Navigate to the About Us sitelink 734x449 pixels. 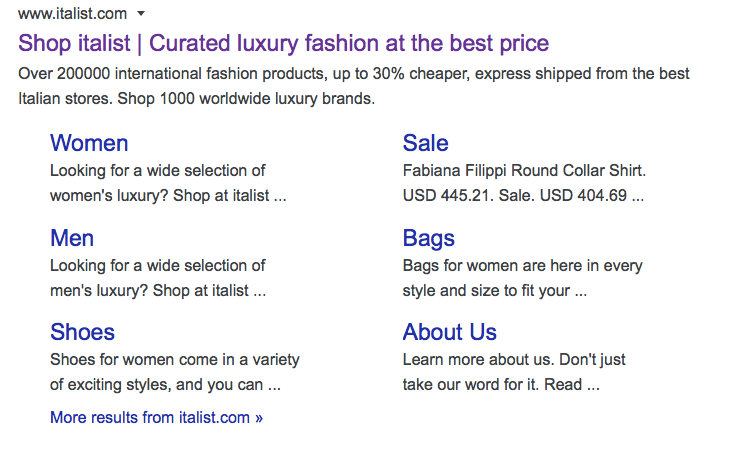(x=449, y=332)
